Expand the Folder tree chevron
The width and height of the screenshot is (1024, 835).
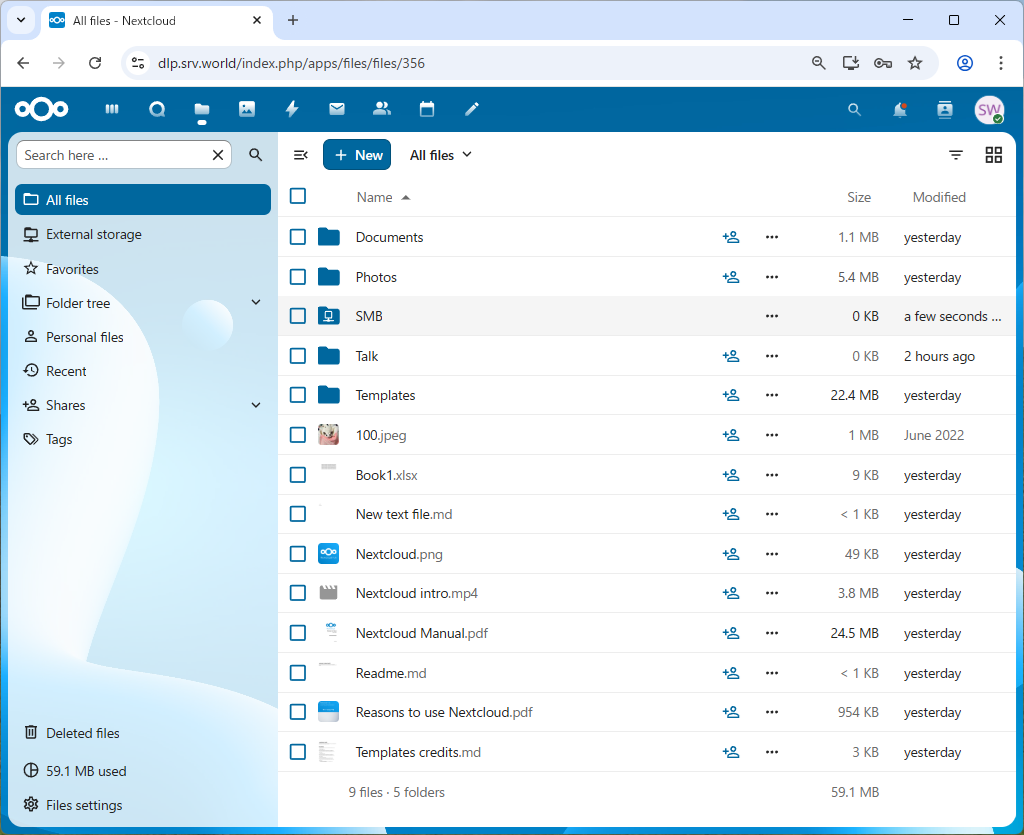click(256, 302)
